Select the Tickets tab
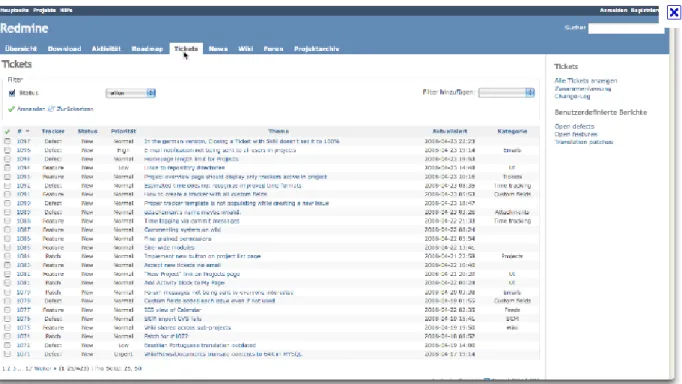This screenshot has height=384, width=682. point(186,49)
